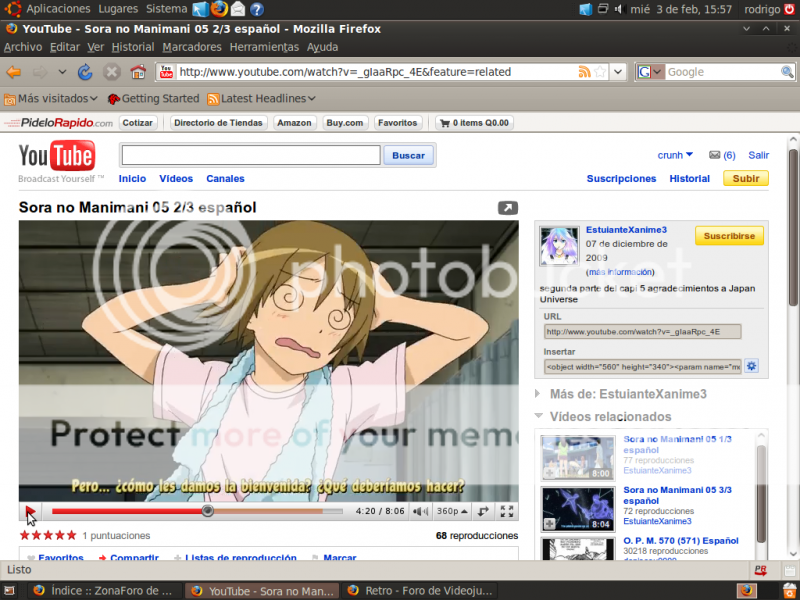Viewport: 800px width, 600px height.
Task: Rate the video with the five stars
Action: coord(48,536)
